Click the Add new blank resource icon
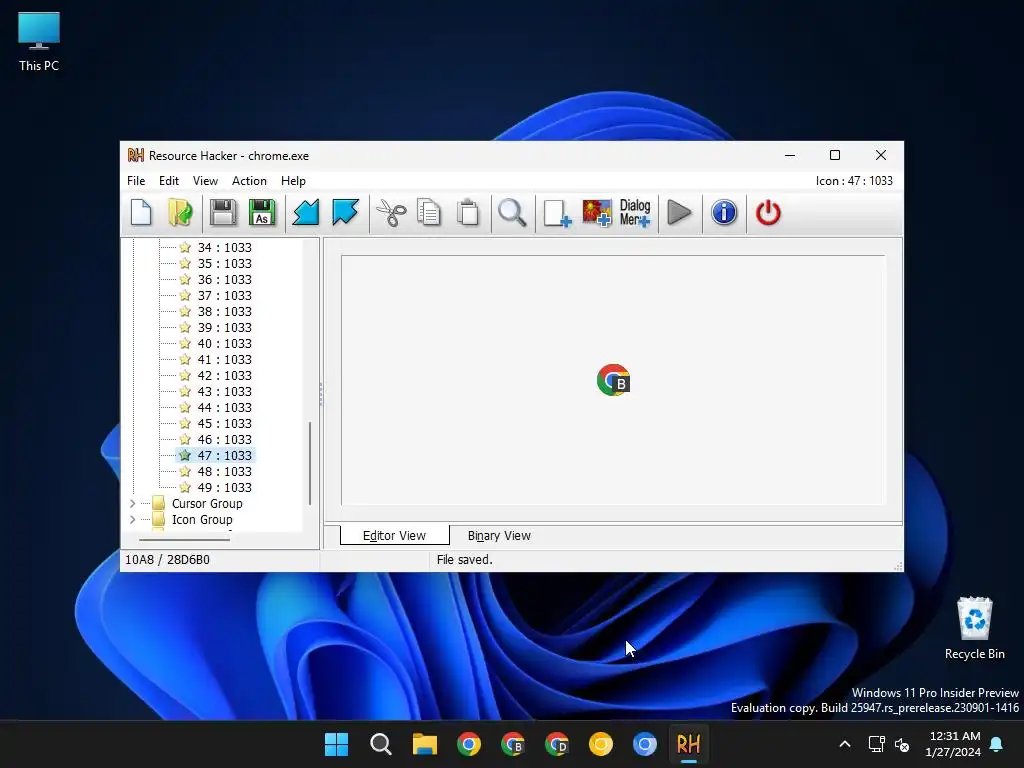 557,213
